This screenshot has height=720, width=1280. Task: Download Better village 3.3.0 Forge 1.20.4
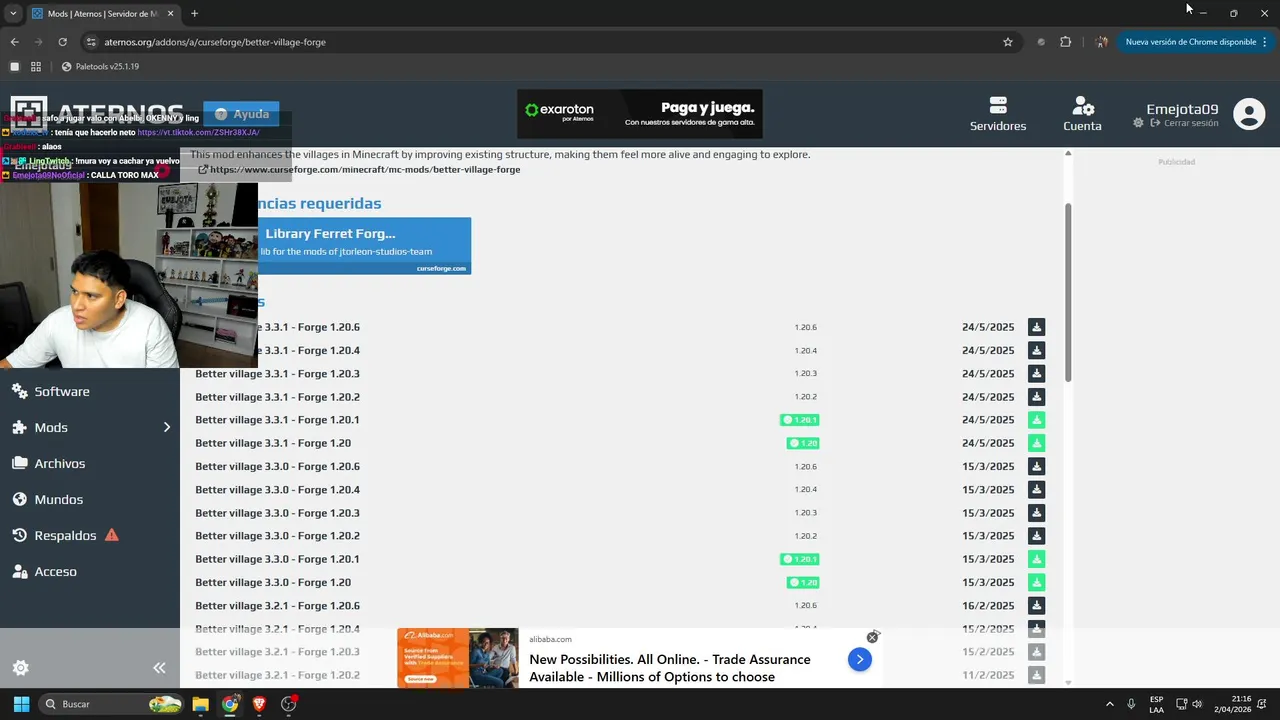point(1036,490)
